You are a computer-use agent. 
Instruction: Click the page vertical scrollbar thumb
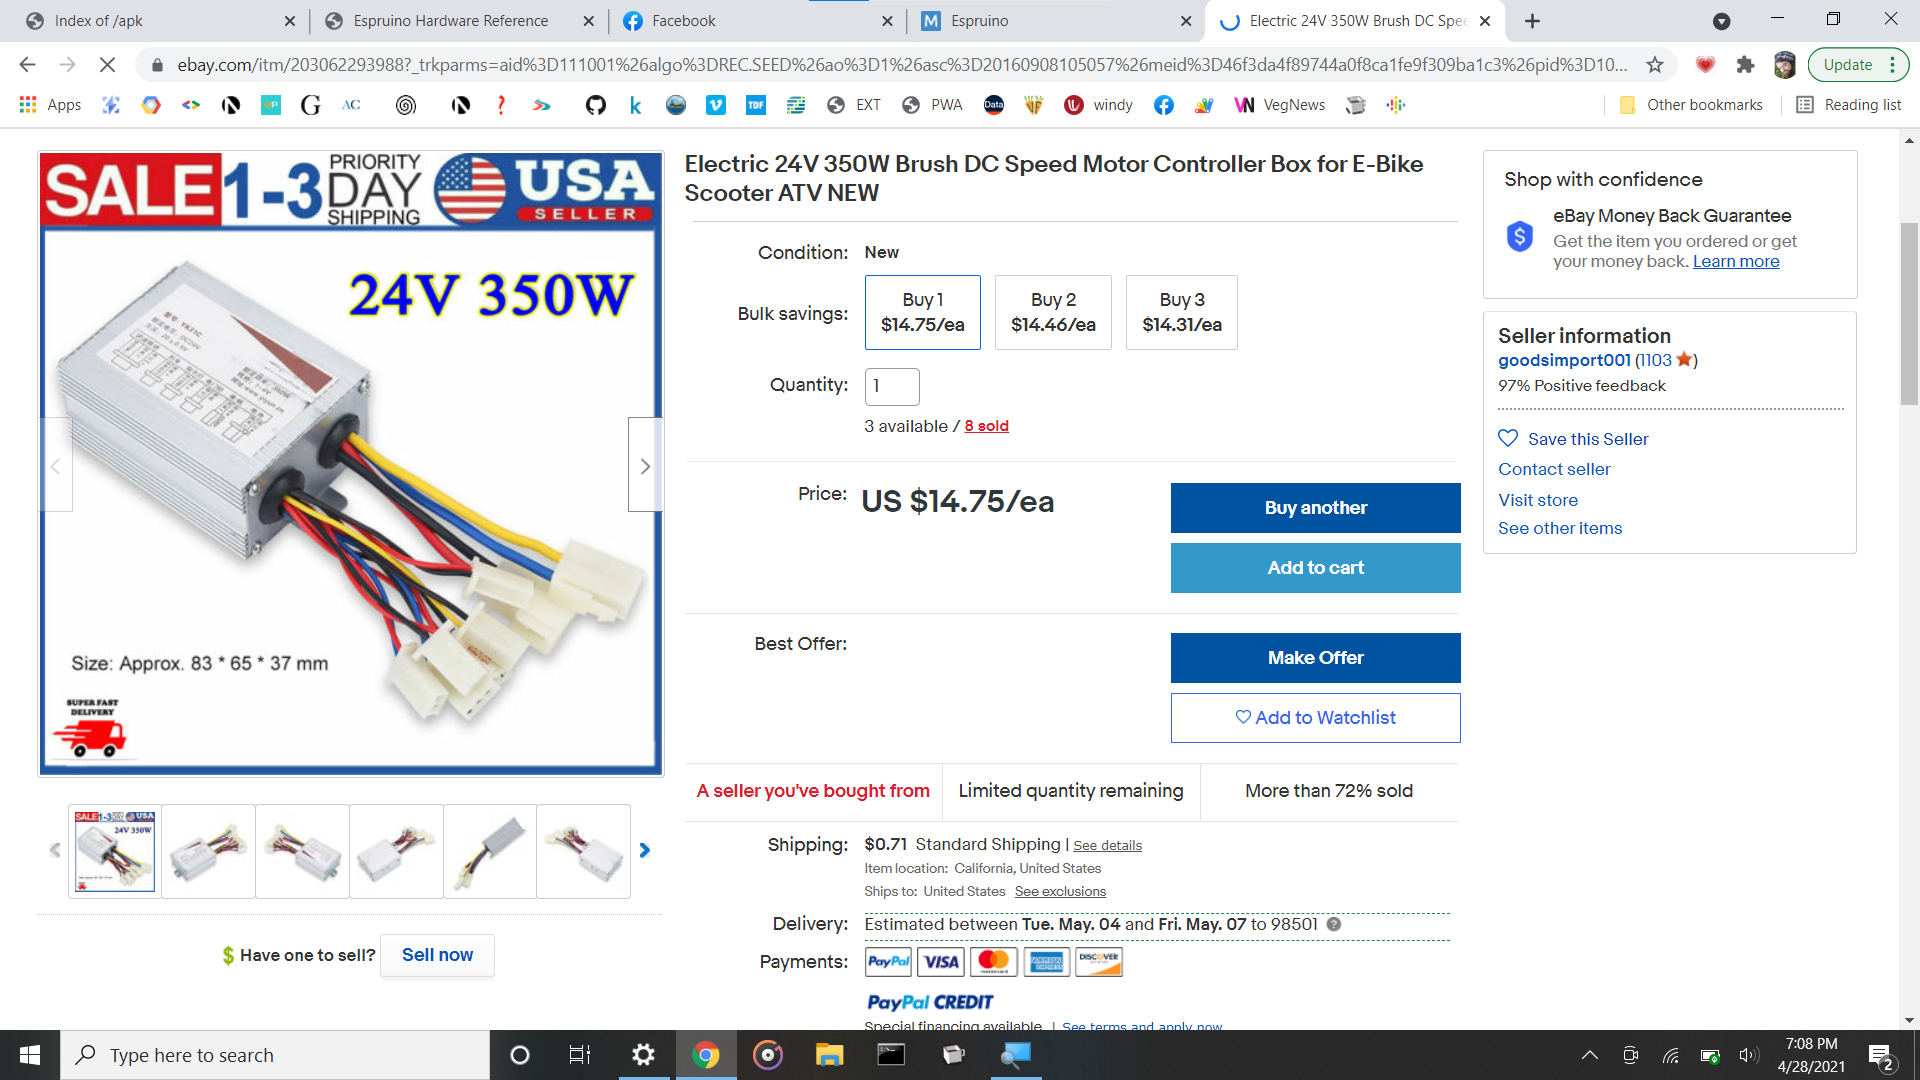tap(1909, 313)
